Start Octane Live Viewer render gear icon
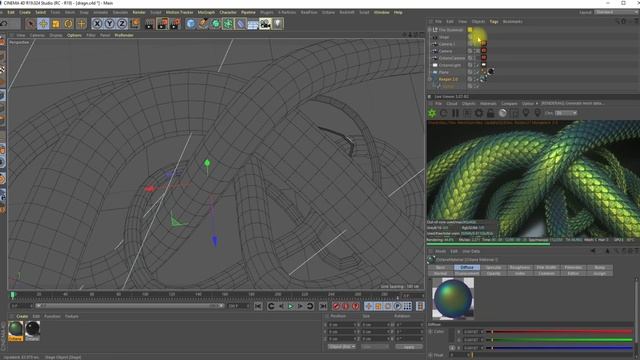The width and height of the screenshot is (640, 360). [432, 113]
